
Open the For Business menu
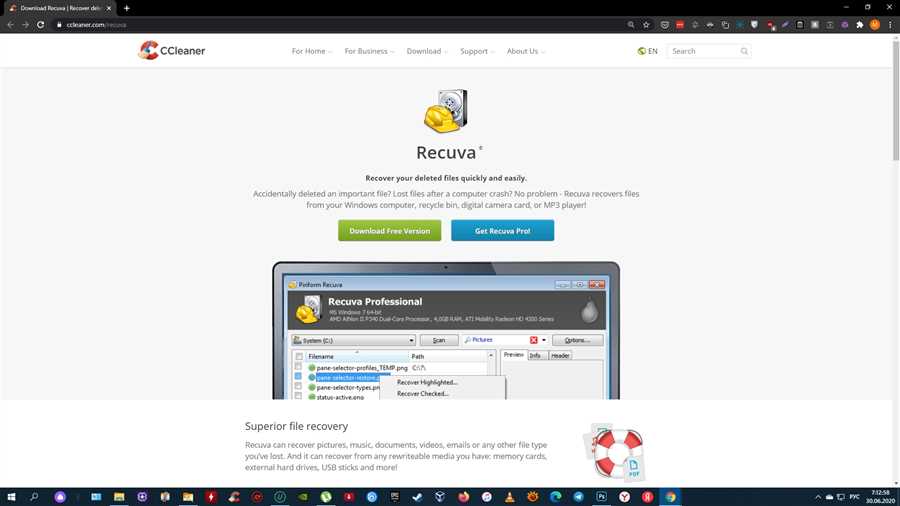[x=369, y=51]
